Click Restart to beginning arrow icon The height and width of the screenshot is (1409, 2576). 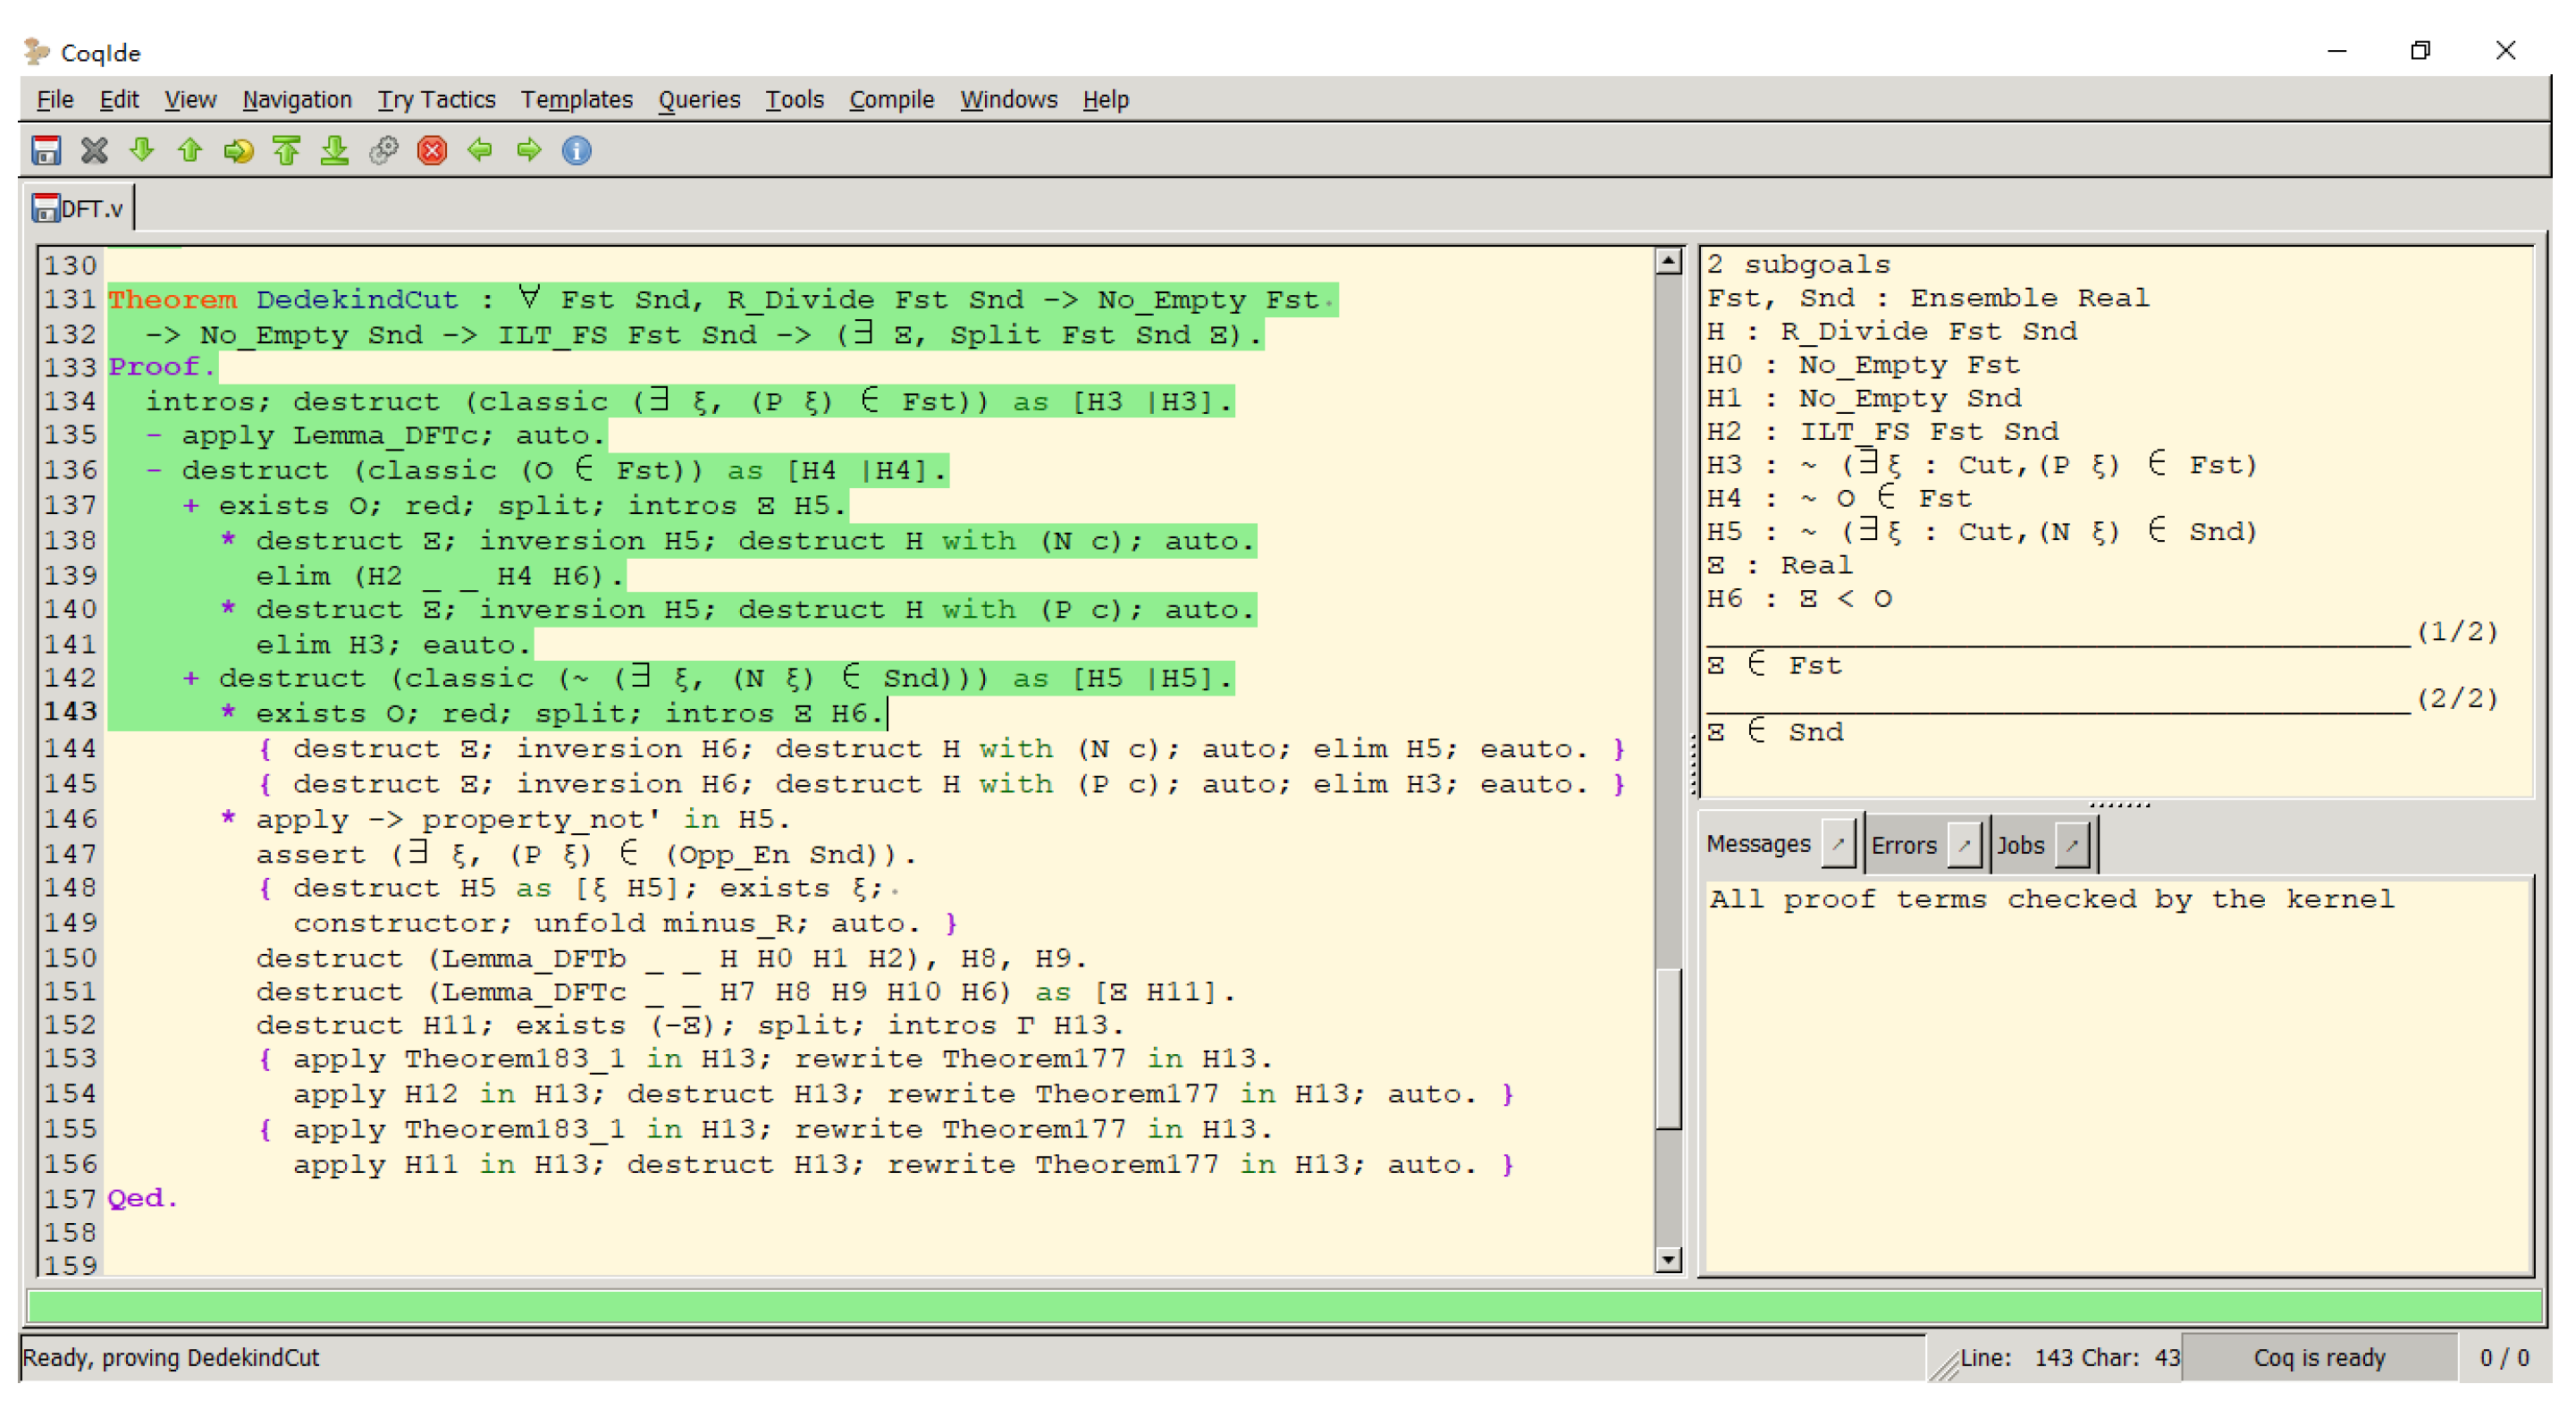pos(287,151)
